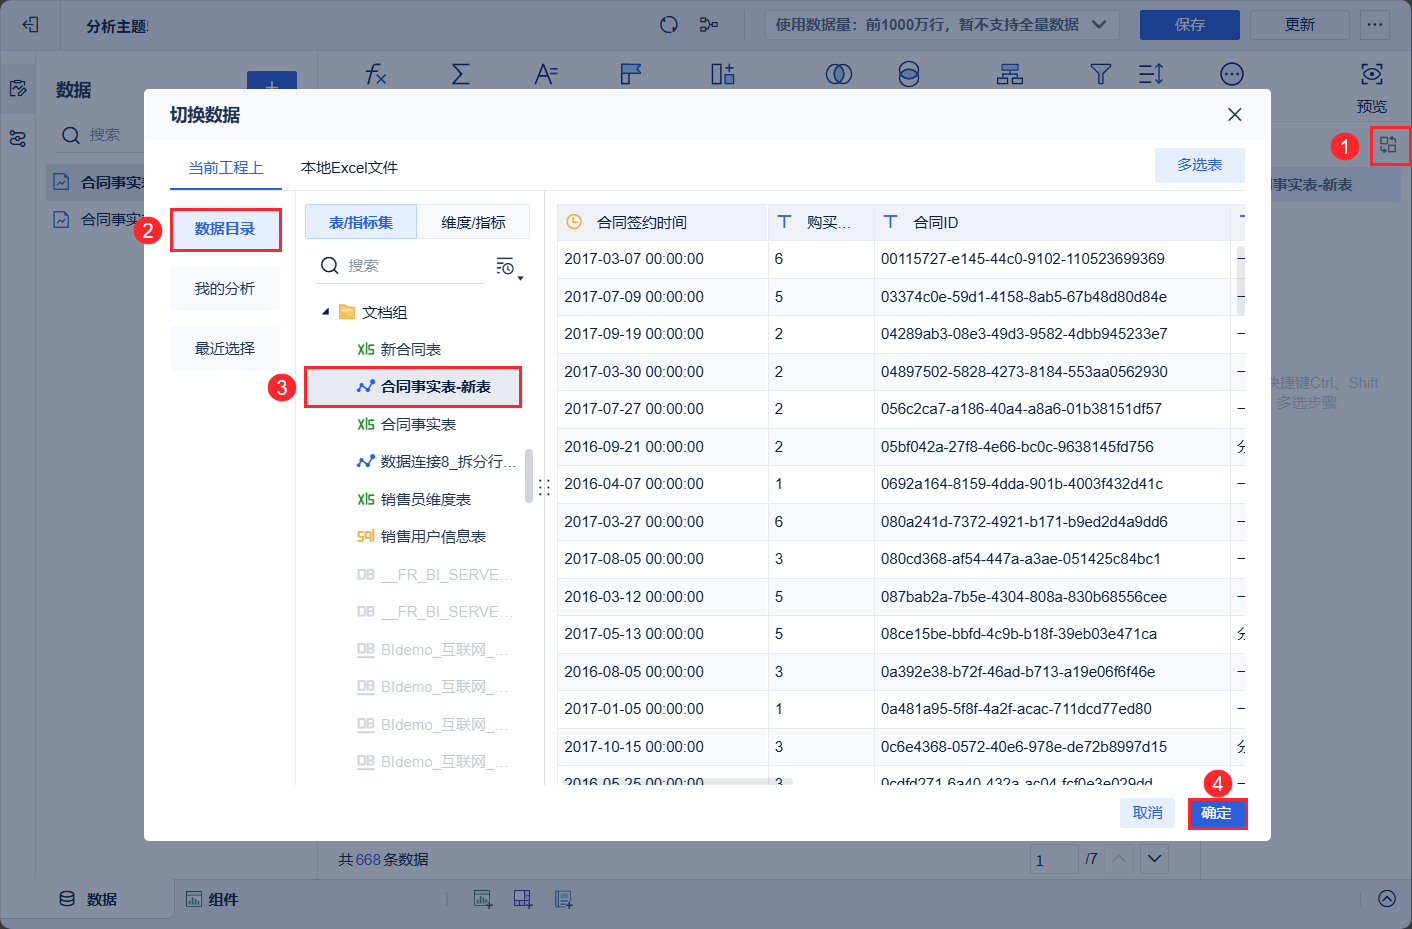The height and width of the screenshot is (929, 1412).
Task: Switch to 当前工程上 tab
Action: (226, 167)
